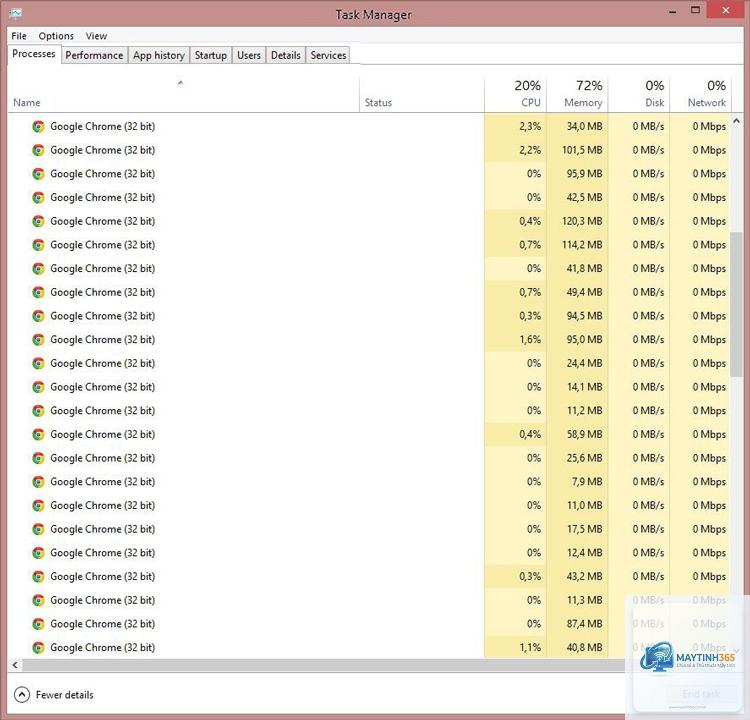
Task: Click the horizontal scrollbar left arrow
Action: tap(15, 665)
